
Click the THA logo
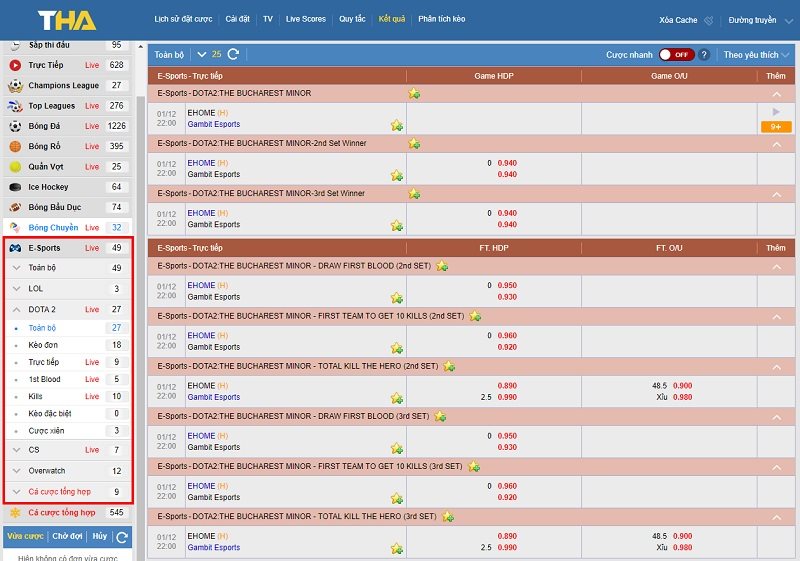(x=67, y=20)
